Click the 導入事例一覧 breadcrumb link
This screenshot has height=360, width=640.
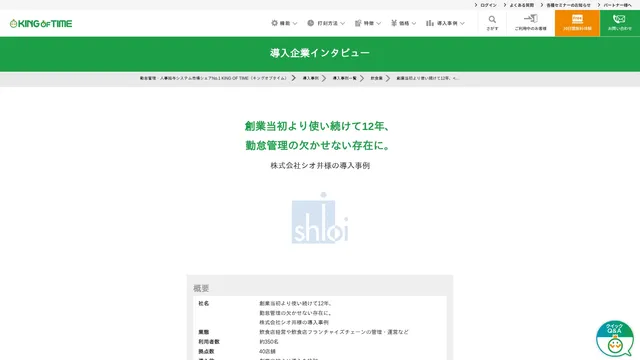[x=344, y=78]
